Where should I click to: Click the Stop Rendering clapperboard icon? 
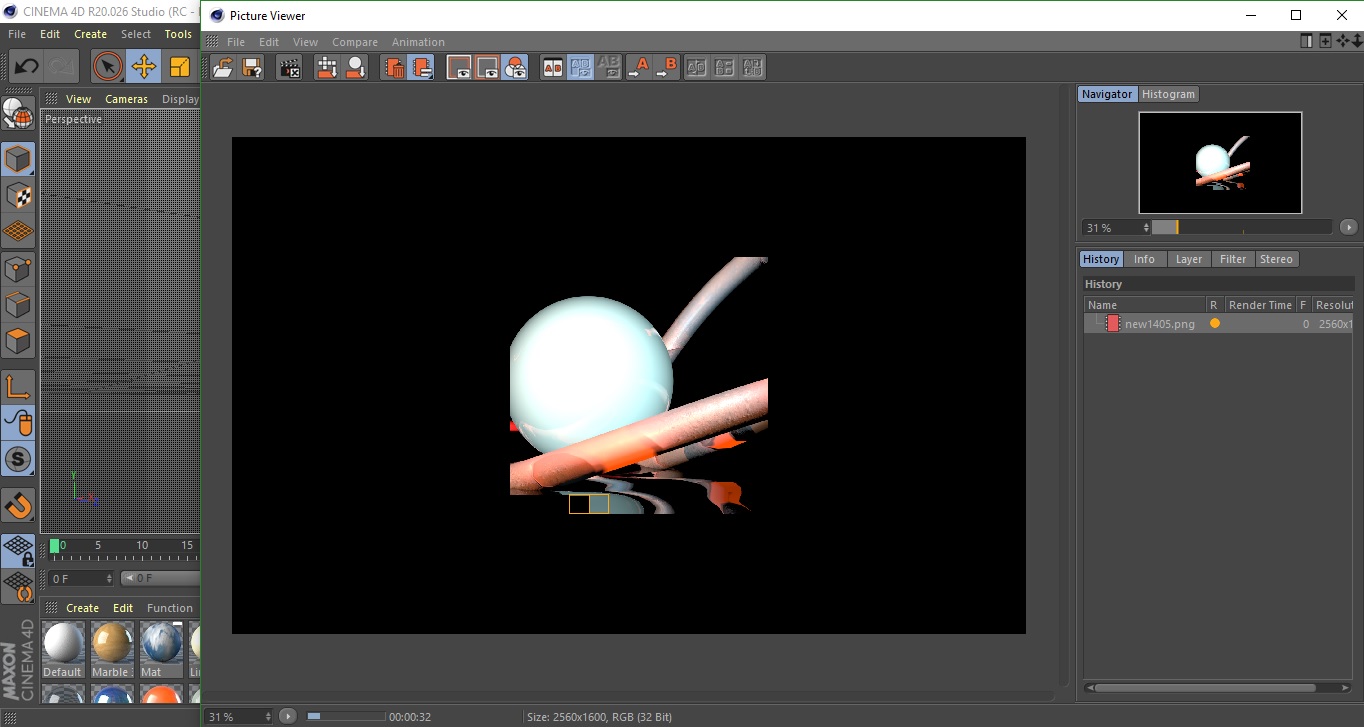(290, 68)
